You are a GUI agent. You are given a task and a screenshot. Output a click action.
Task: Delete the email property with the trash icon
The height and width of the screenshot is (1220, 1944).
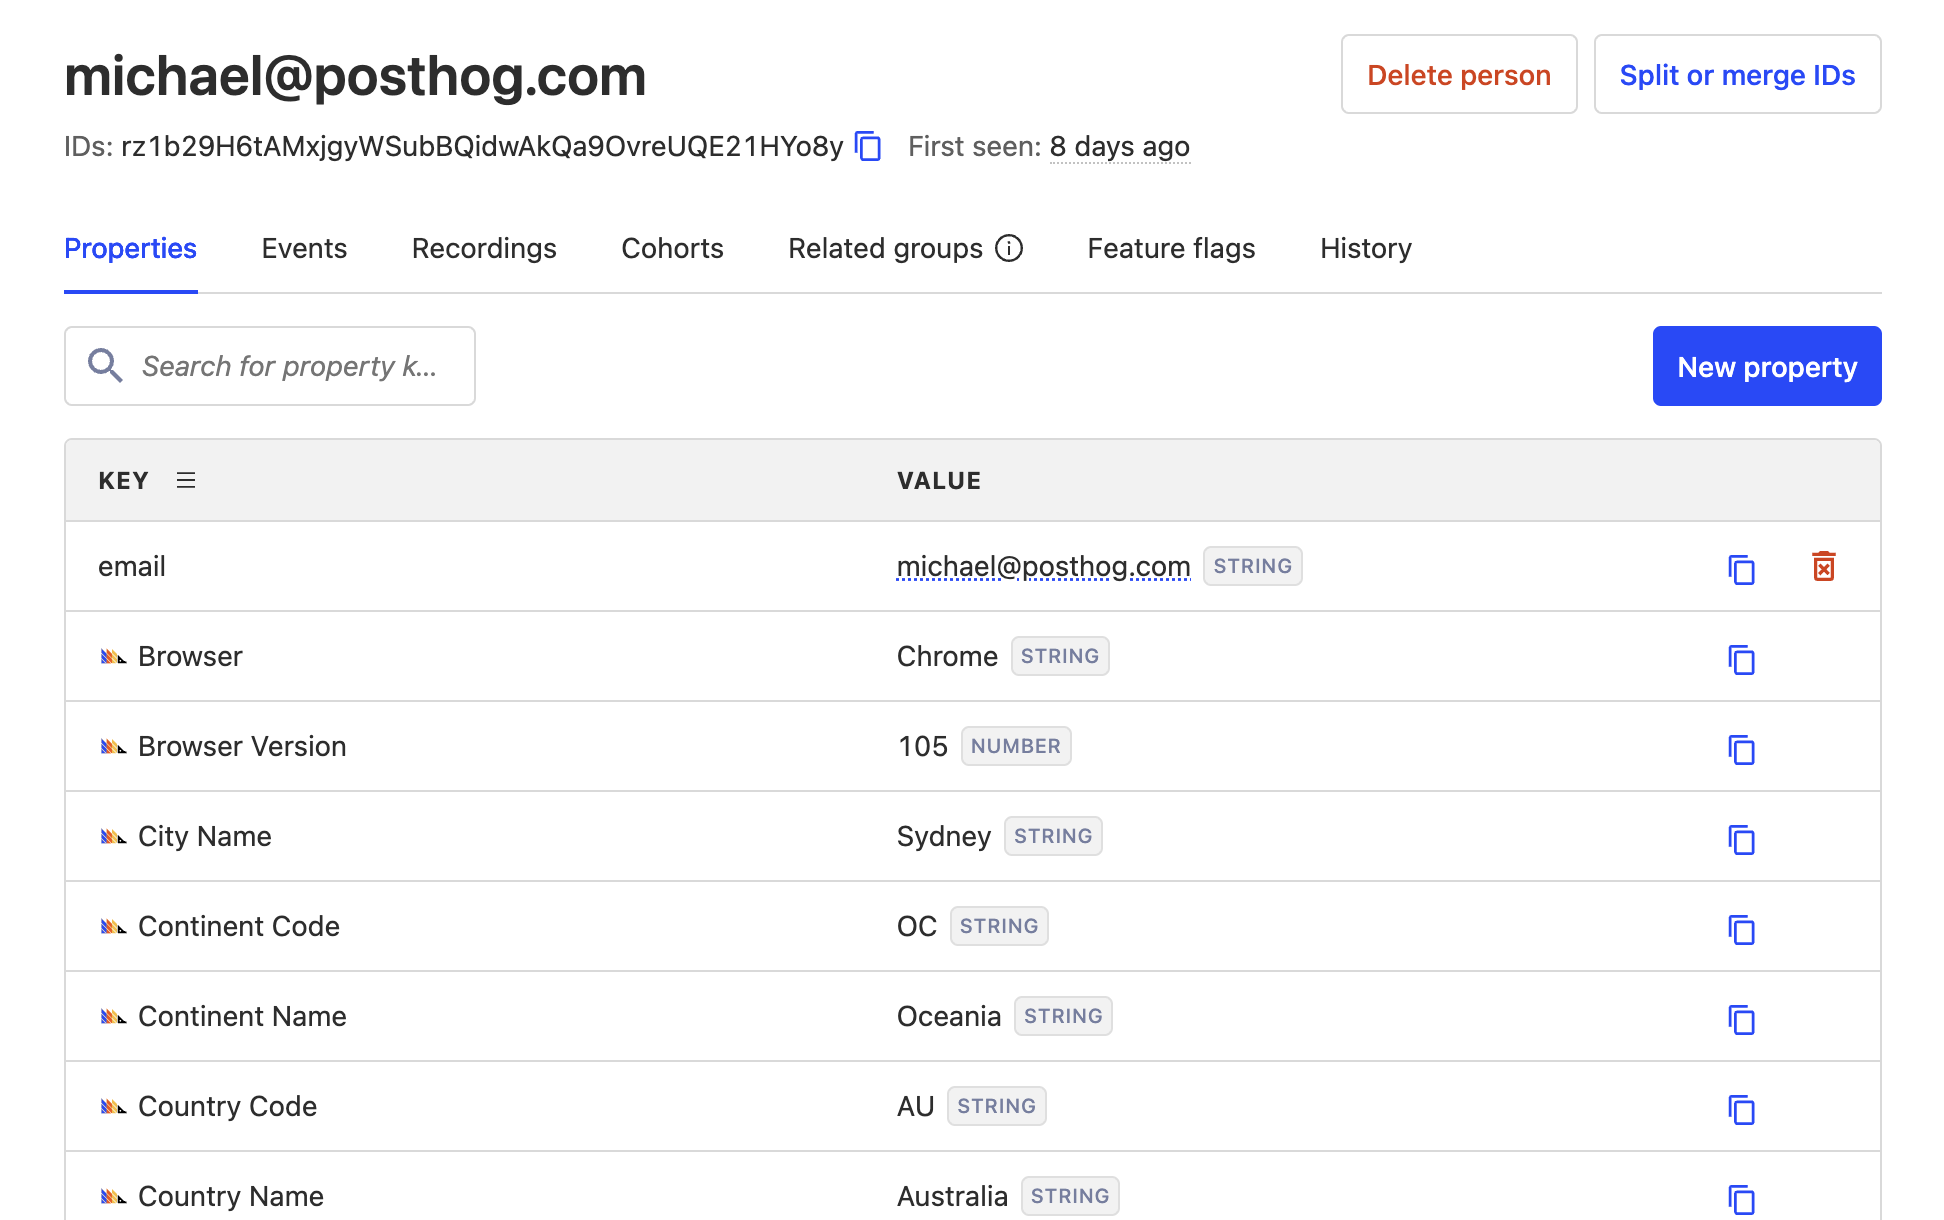[1823, 566]
